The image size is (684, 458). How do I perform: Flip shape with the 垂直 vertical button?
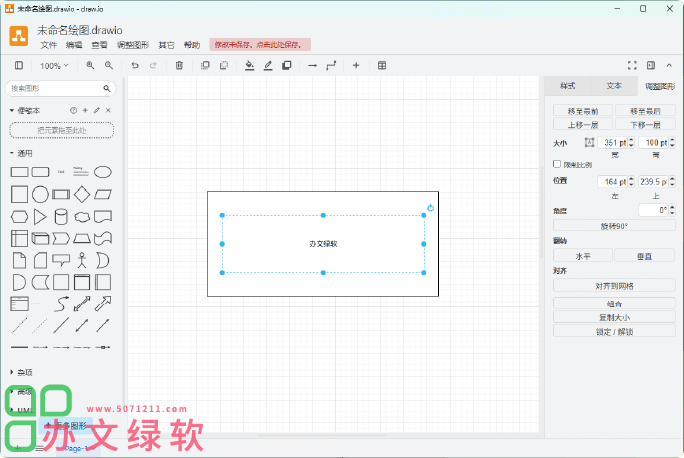point(644,256)
